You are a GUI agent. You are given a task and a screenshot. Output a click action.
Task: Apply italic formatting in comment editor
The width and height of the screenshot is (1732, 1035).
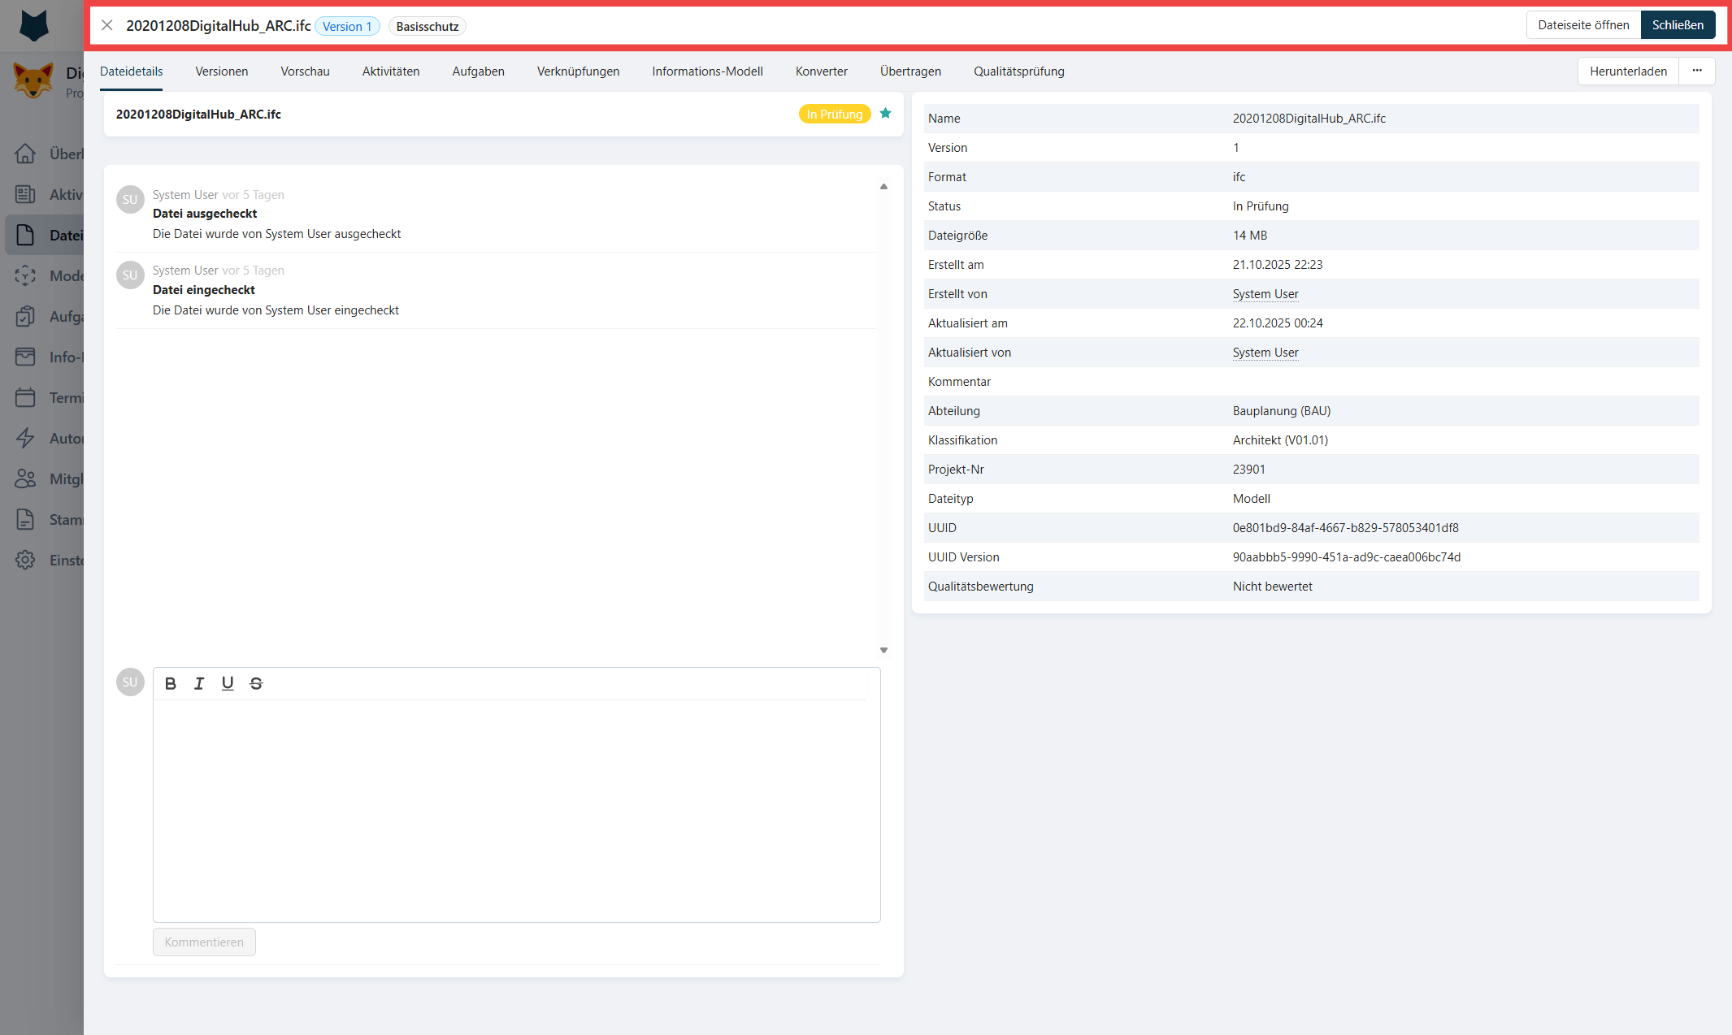(199, 683)
